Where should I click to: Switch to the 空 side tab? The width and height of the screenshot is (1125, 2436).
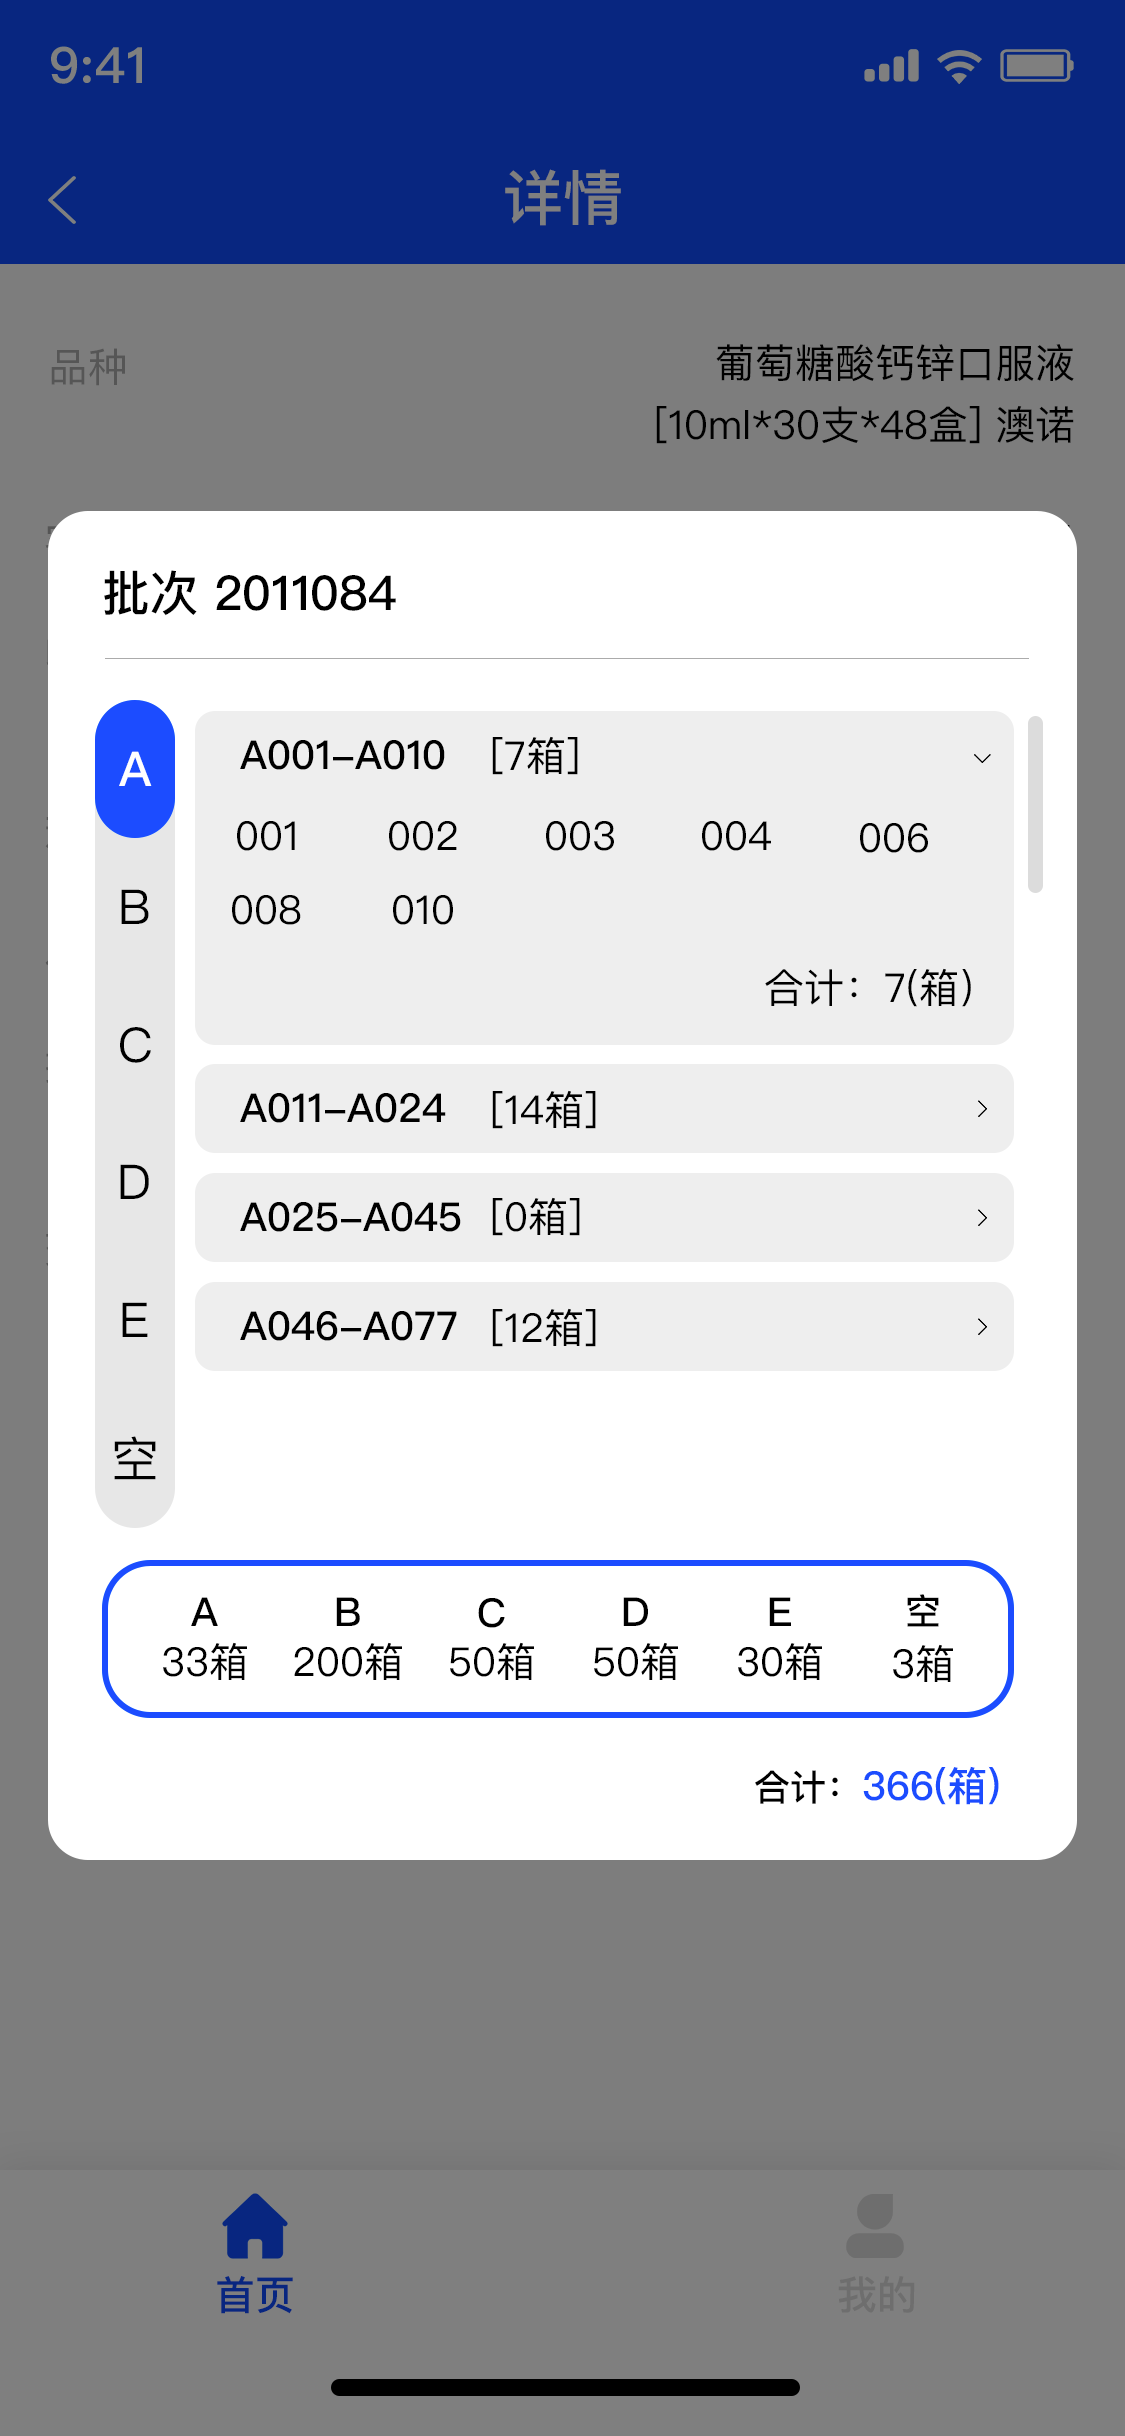(x=135, y=1459)
